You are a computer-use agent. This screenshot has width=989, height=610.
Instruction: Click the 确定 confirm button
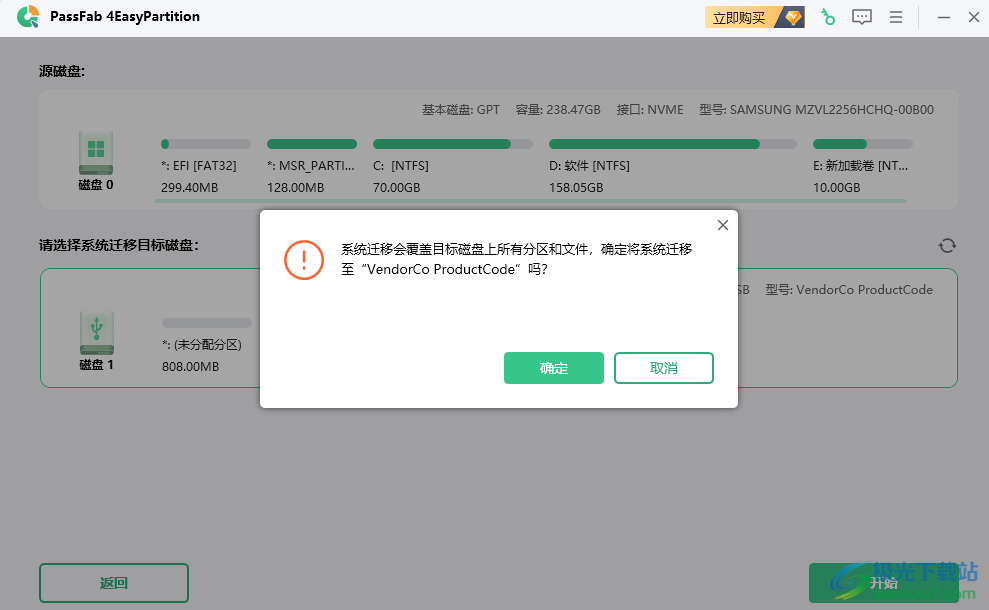point(554,368)
